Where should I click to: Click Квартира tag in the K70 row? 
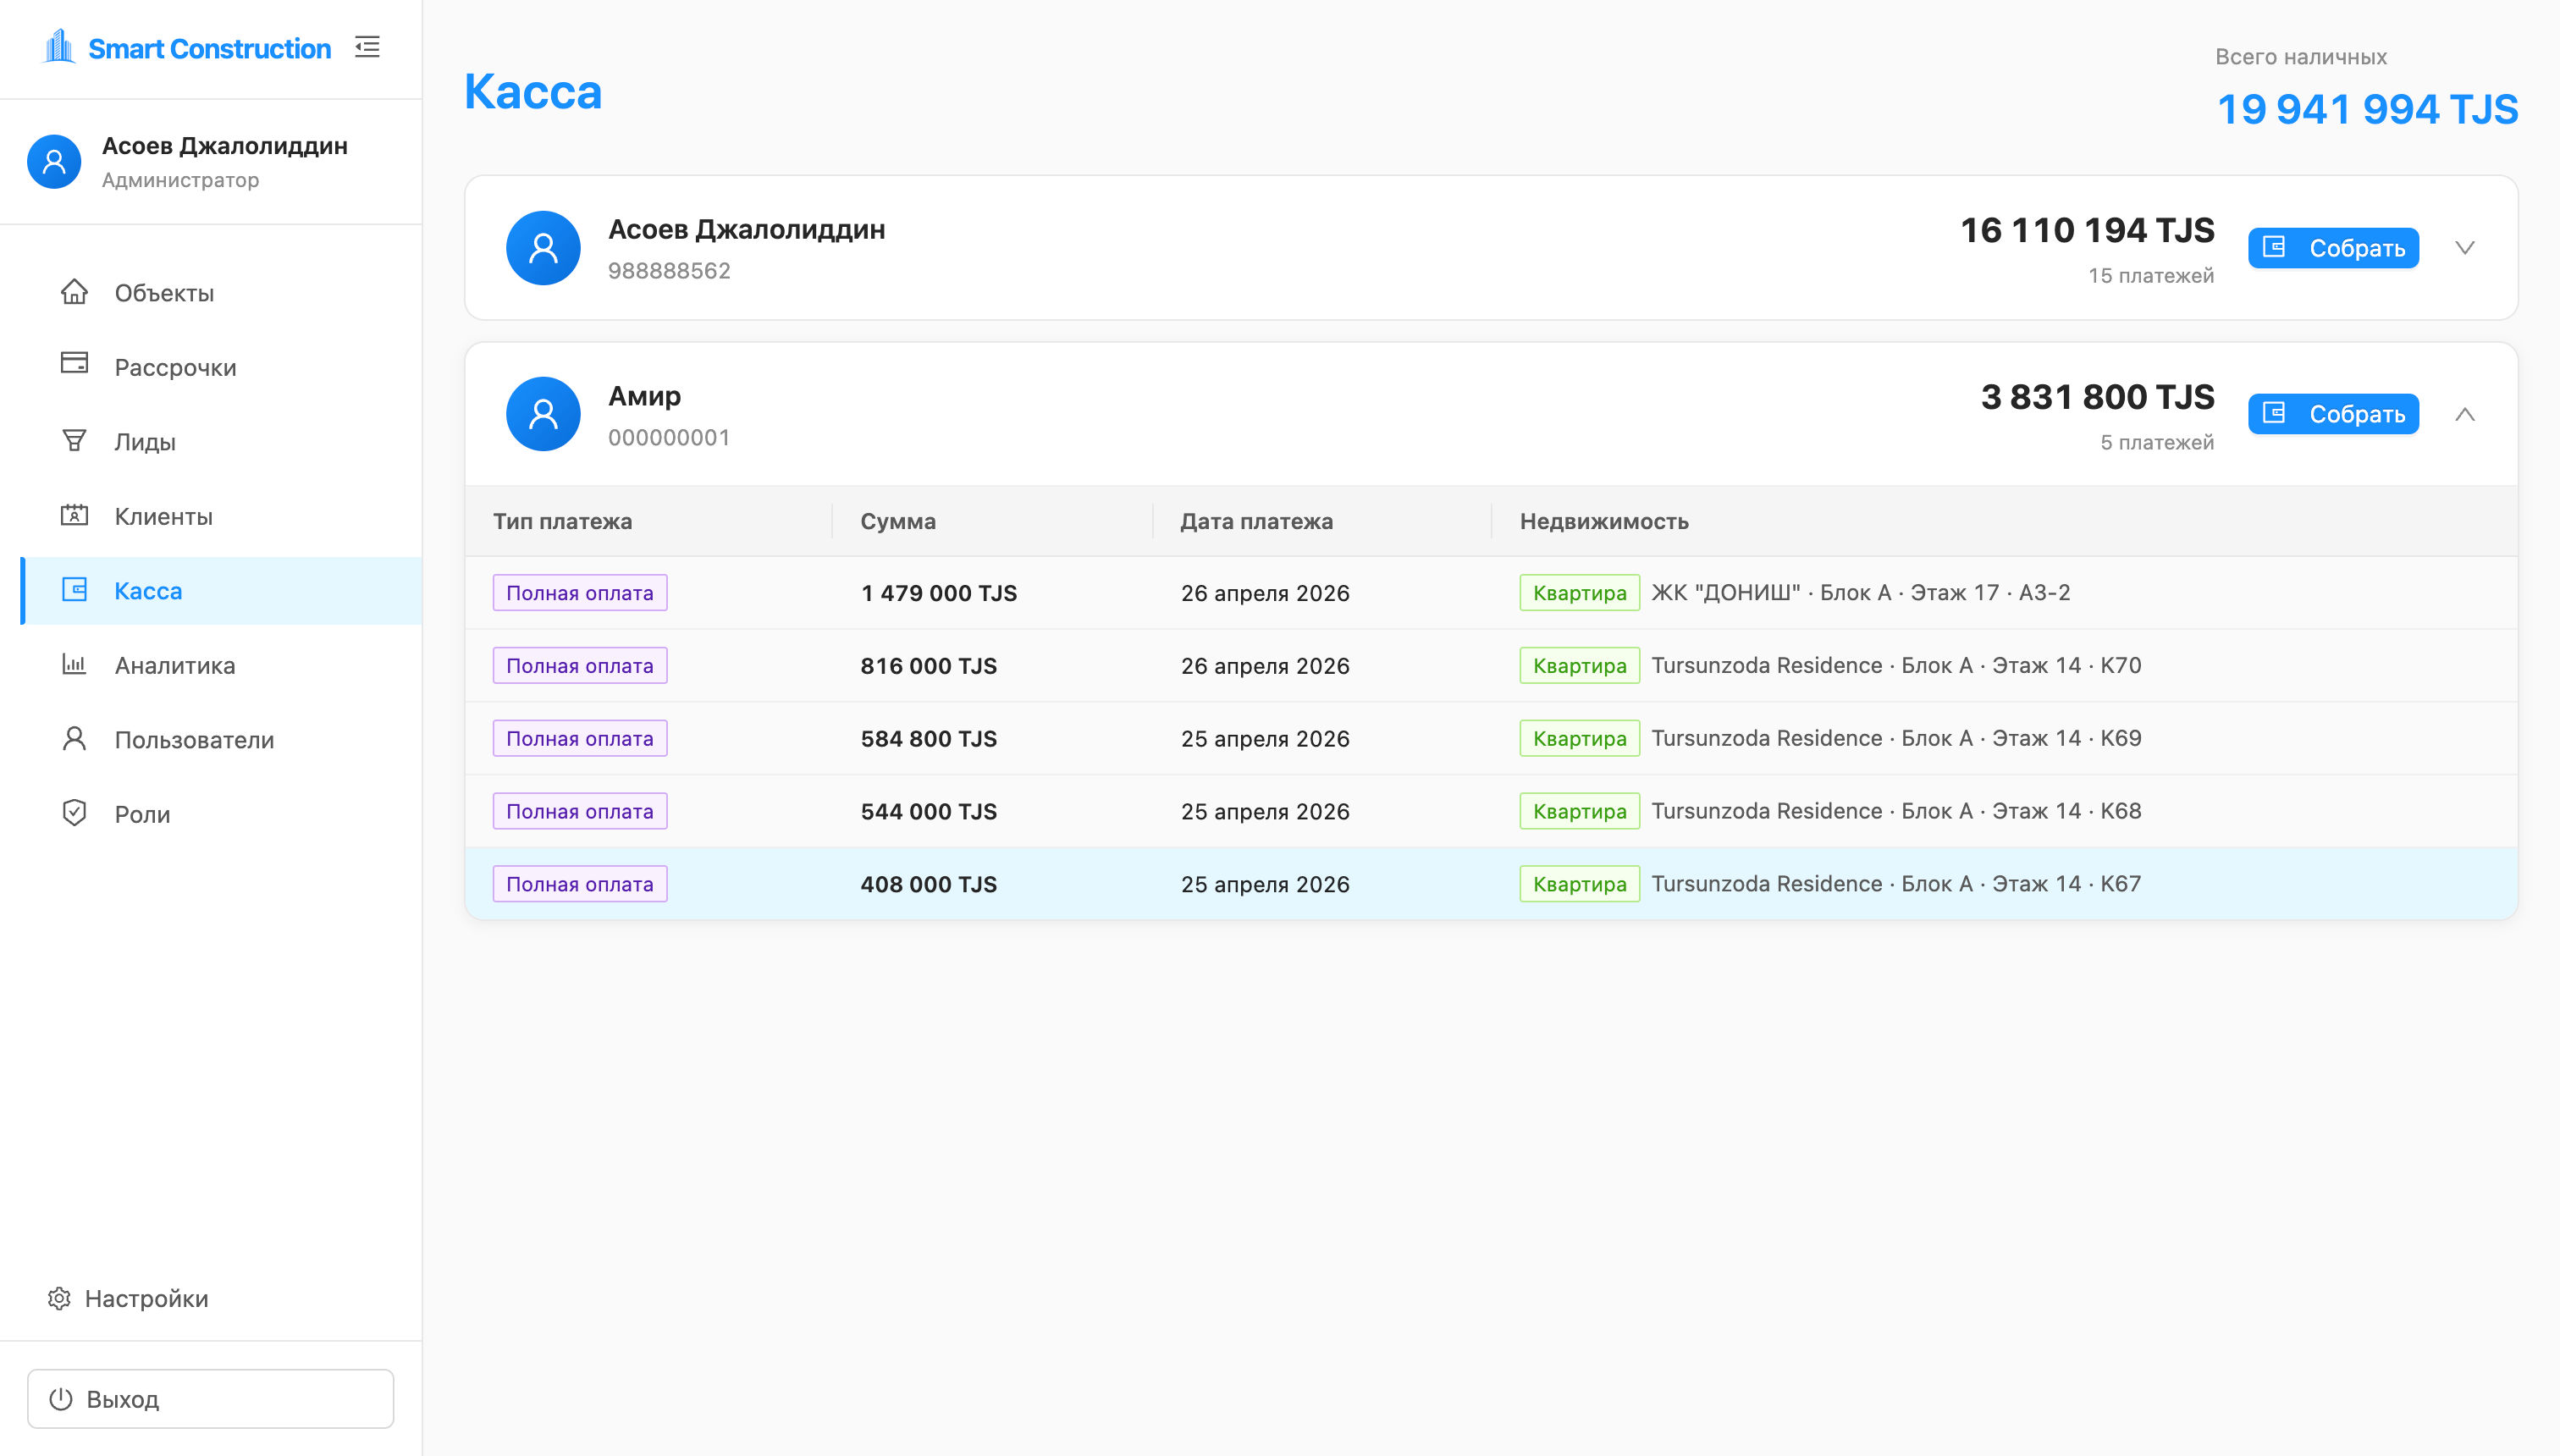pyautogui.click(x=1579, y=665)
